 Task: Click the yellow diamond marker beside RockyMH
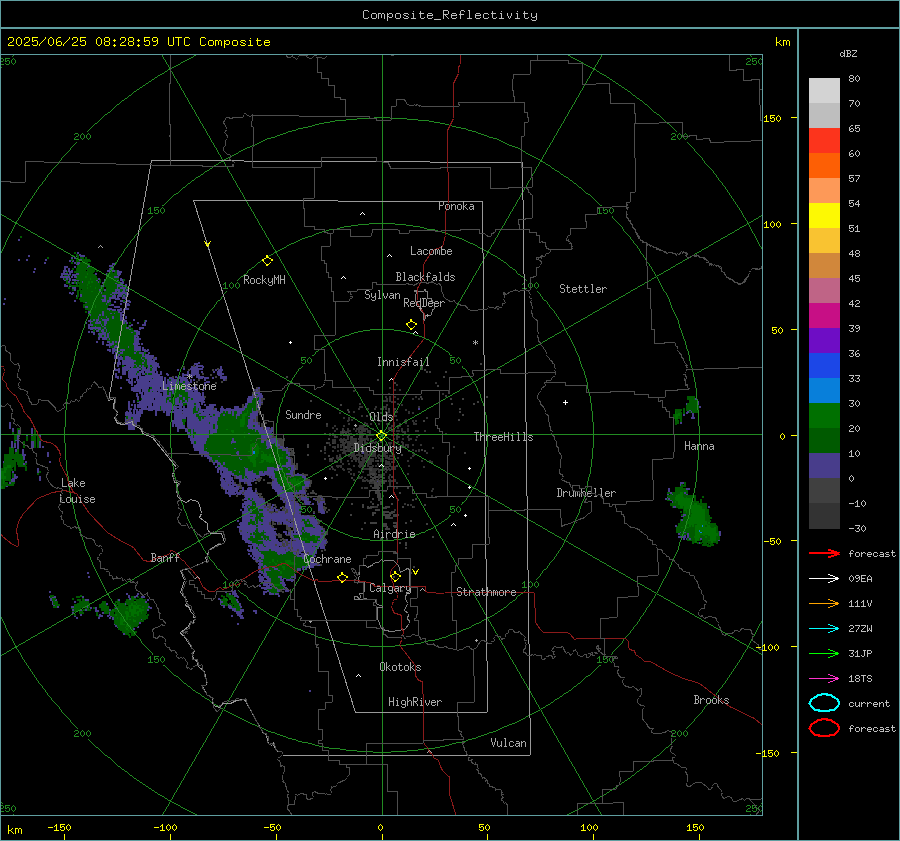[267, 261]
